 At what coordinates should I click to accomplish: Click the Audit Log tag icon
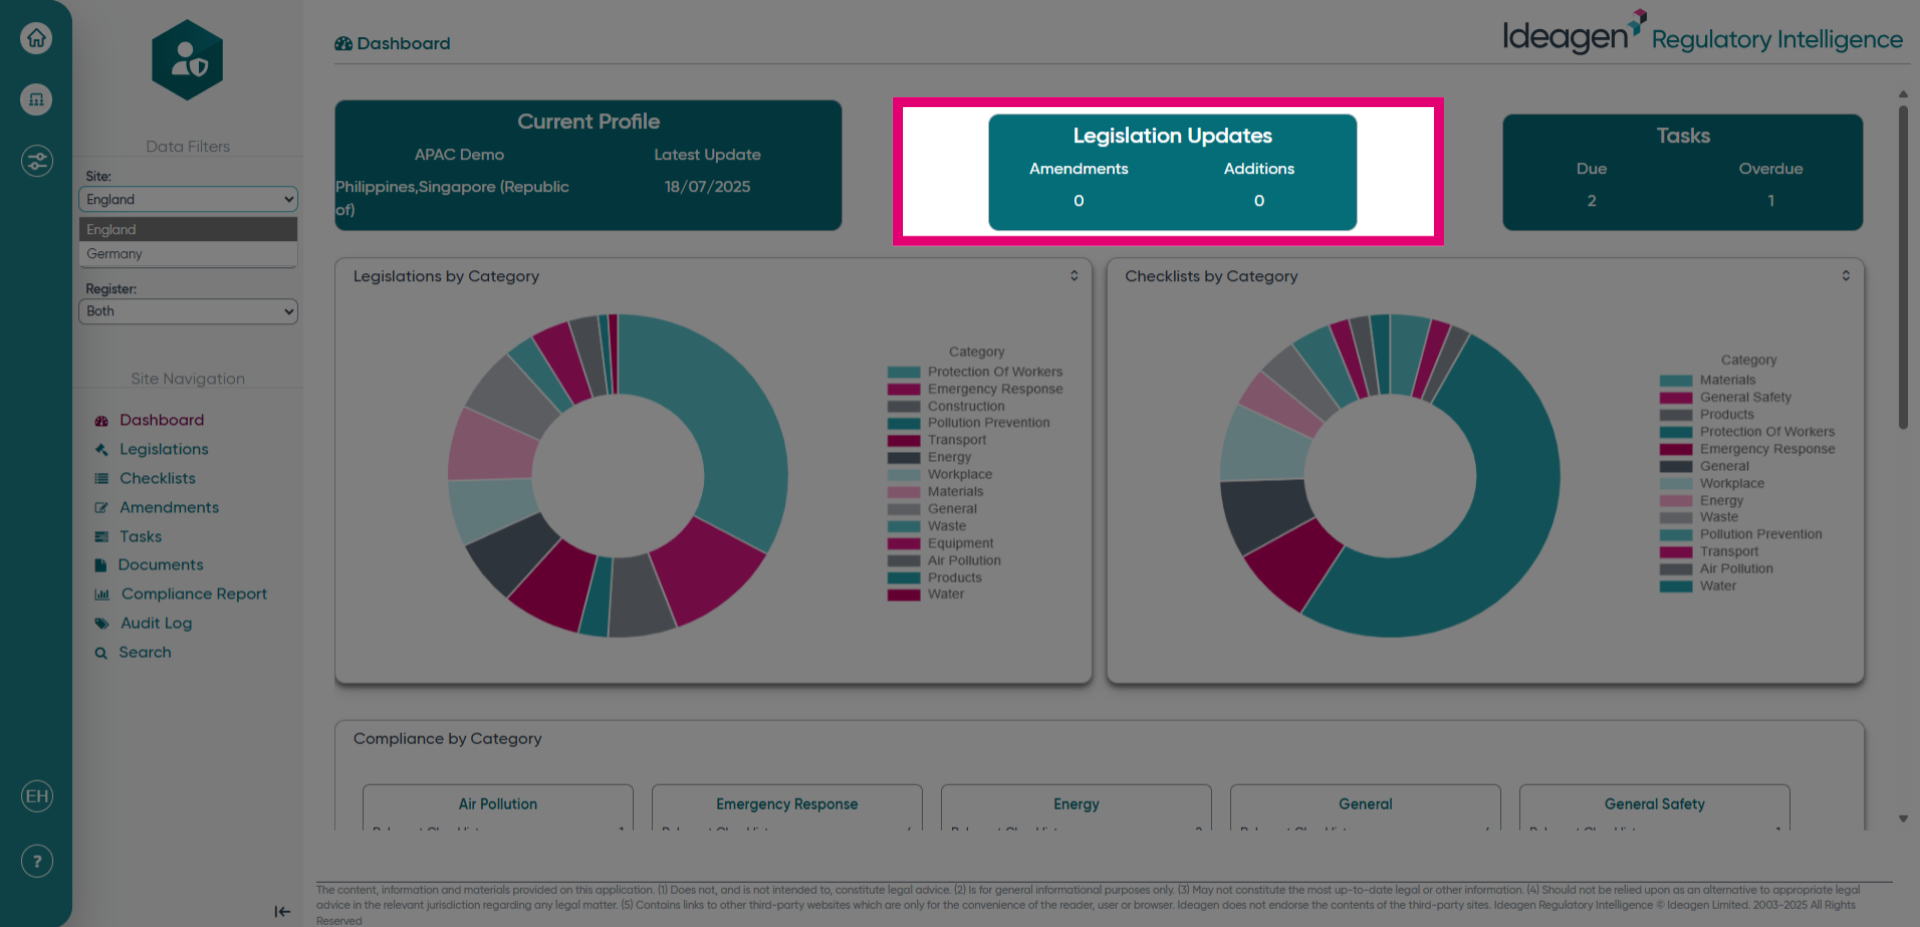tap(101, 623)
